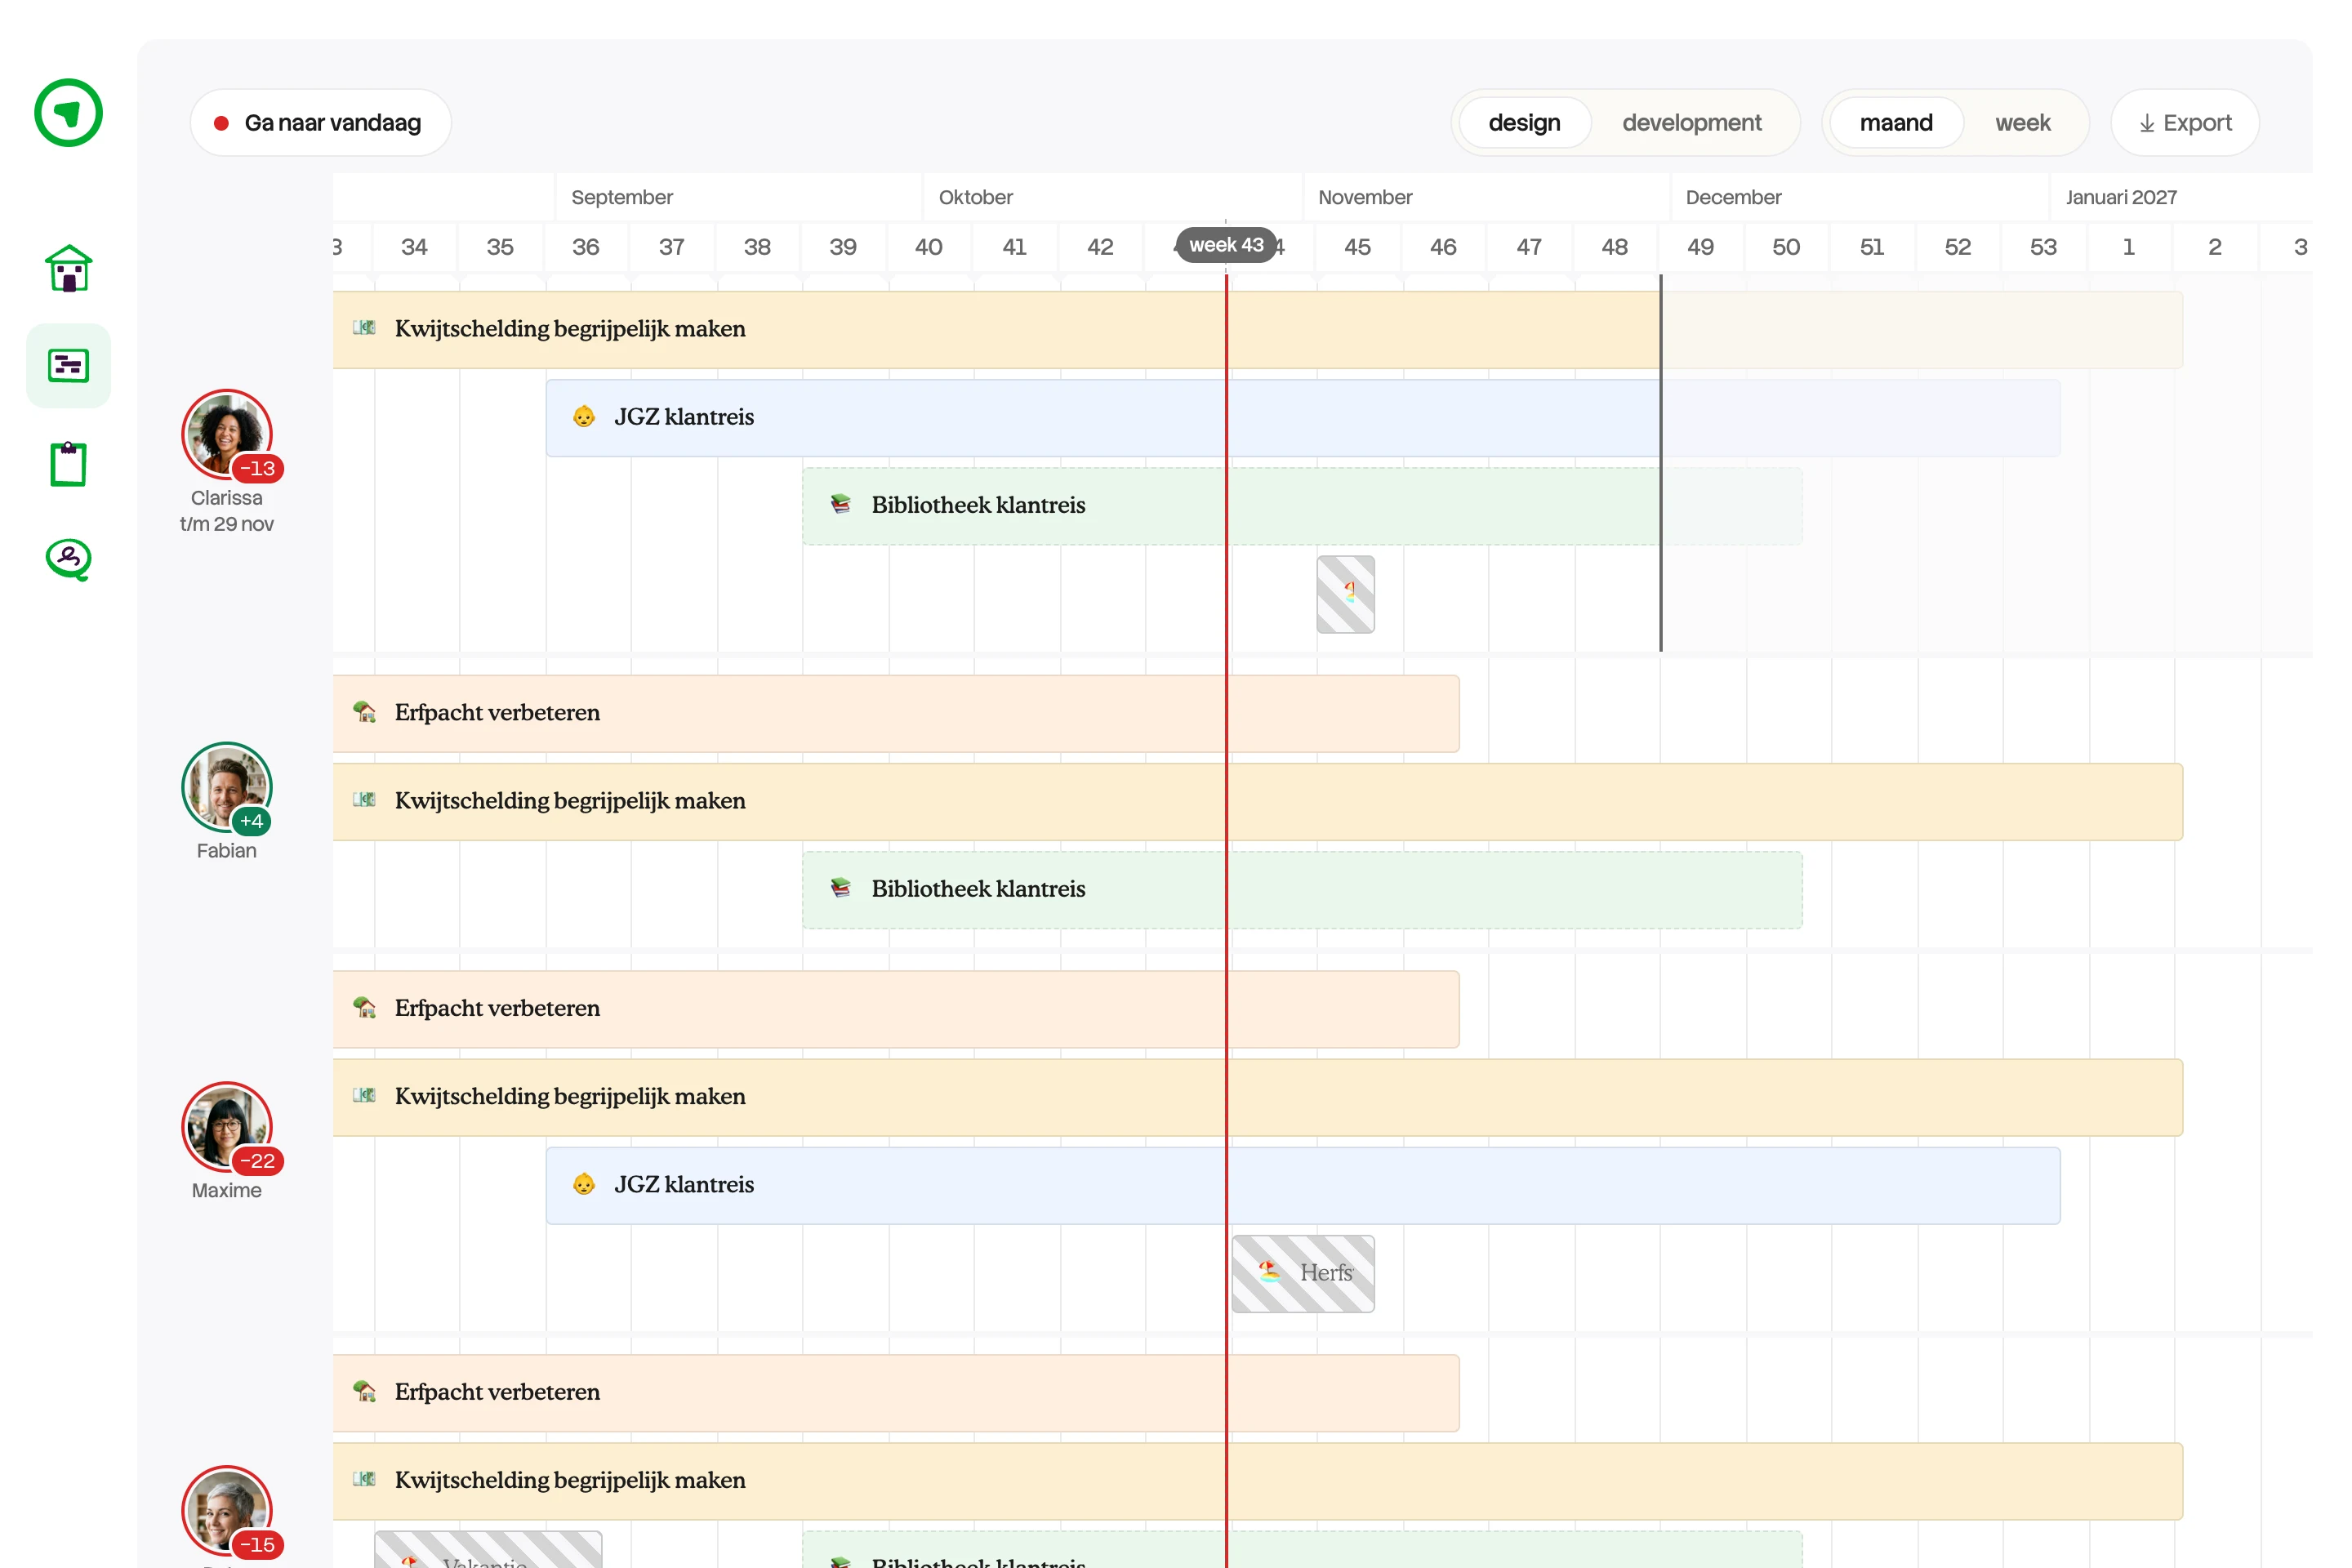This screenshot has height=1568, width=2352.
Task: Open the people search sidebar icon
Action: (x=68, y=559)
